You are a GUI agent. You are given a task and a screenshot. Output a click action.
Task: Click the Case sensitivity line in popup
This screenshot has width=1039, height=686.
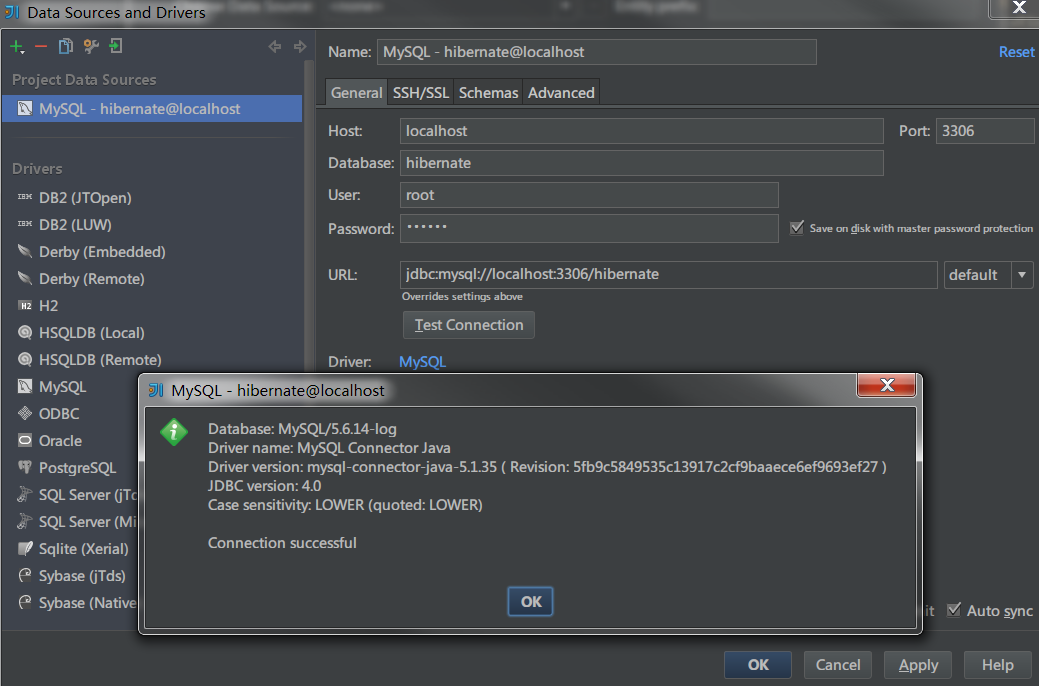(x=345, y=505)
